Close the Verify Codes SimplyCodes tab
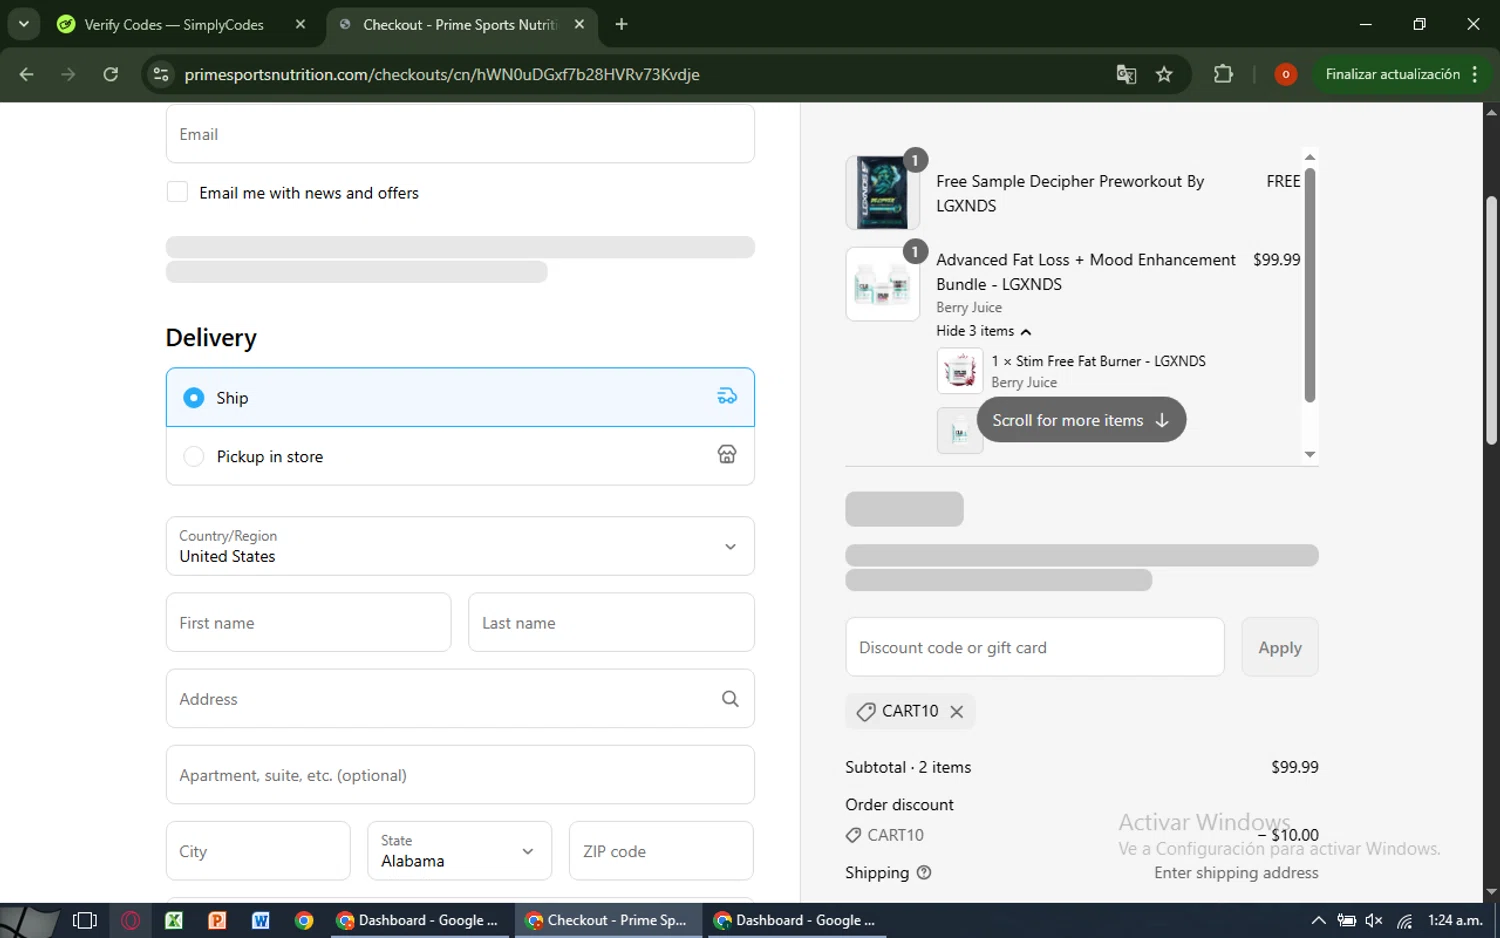The image size is (1500, 938). tap(300, 24)
